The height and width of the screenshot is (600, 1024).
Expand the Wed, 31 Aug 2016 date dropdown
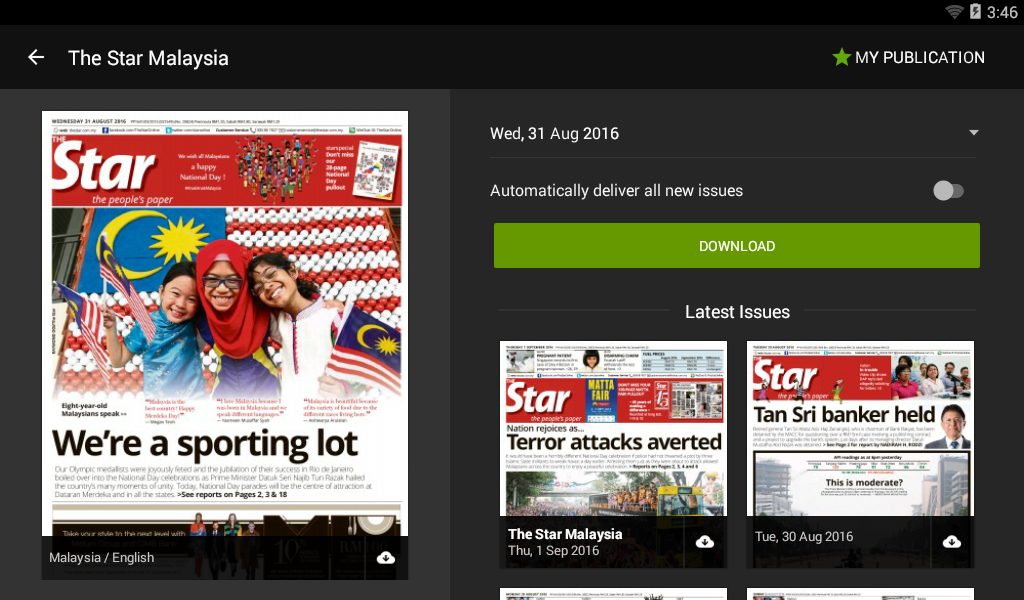coord(733,133)
